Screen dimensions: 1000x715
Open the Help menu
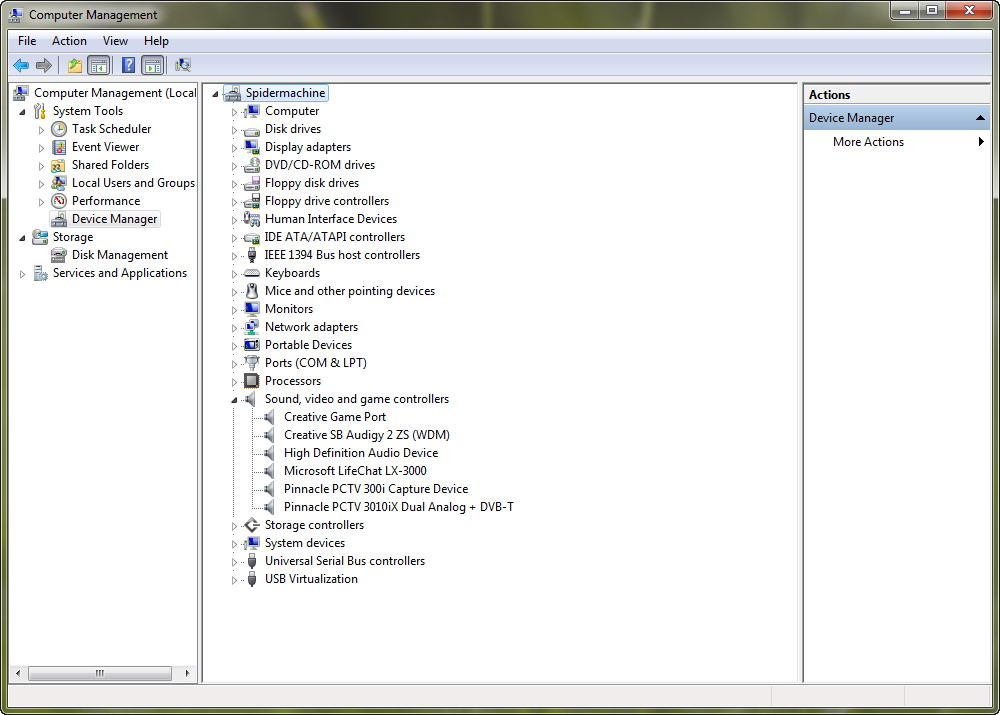click(x=156, y=41)
